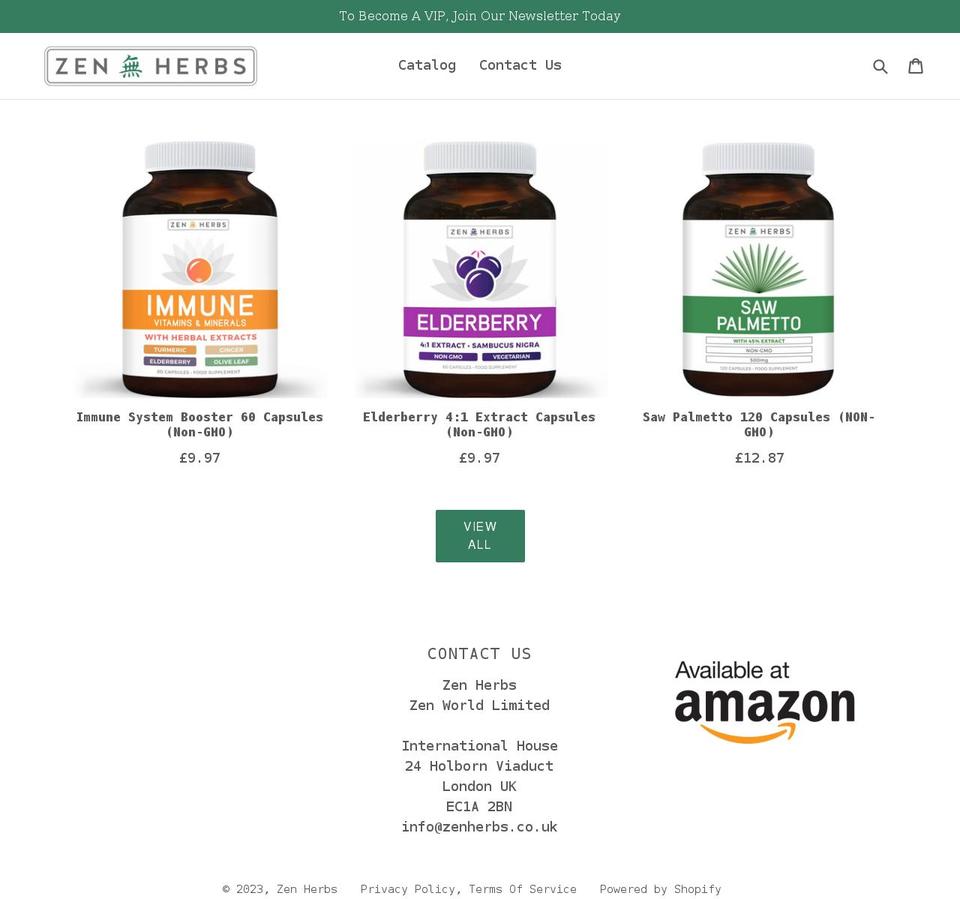Open the shopping cart bag icon
960x899 pixels.
click(915, 66)
